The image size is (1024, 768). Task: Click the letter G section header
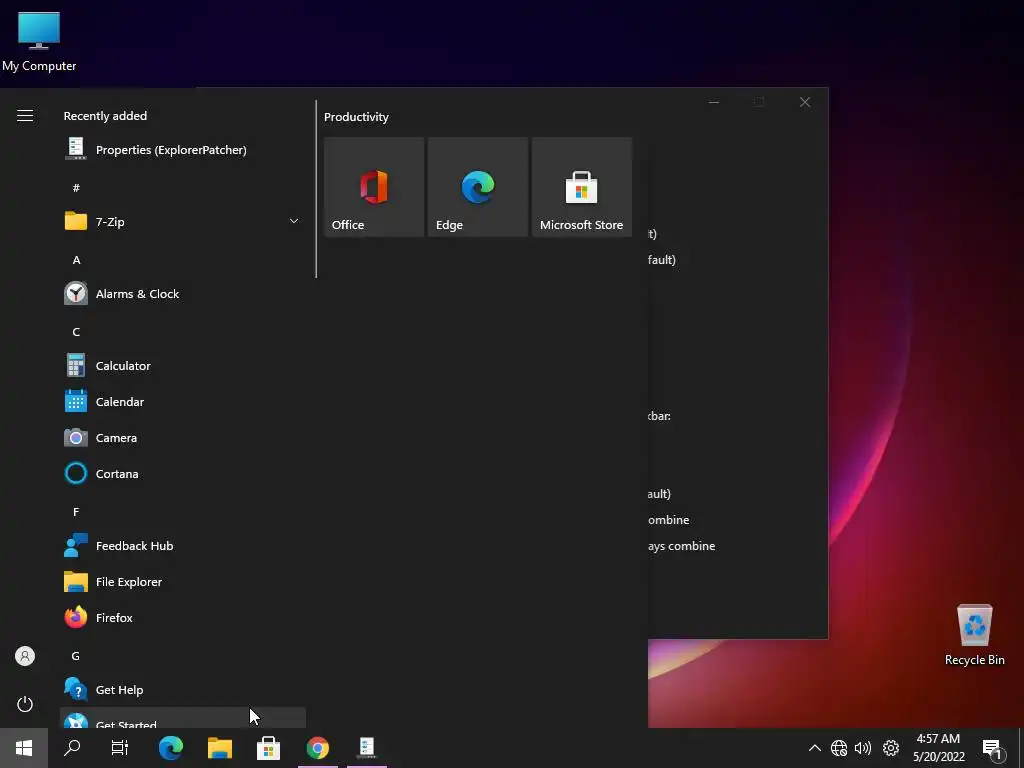click(x=76, y=656)
